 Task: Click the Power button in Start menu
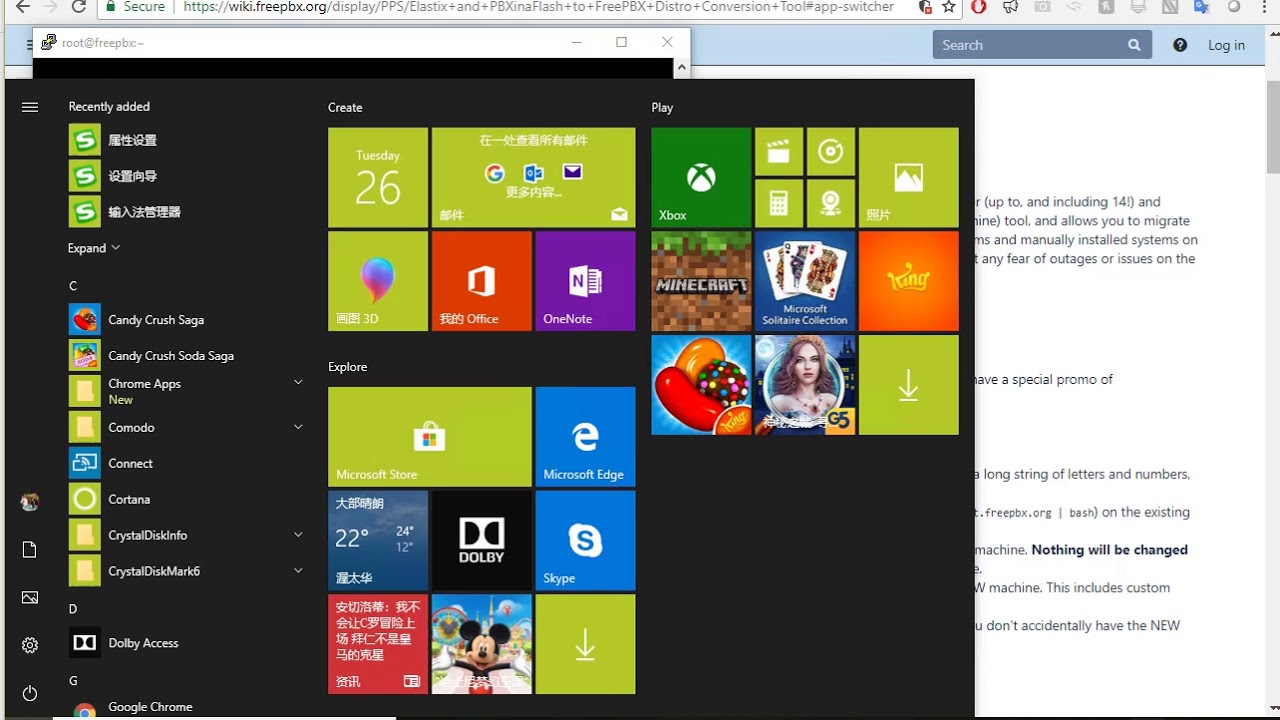click(x=30, y=693)
